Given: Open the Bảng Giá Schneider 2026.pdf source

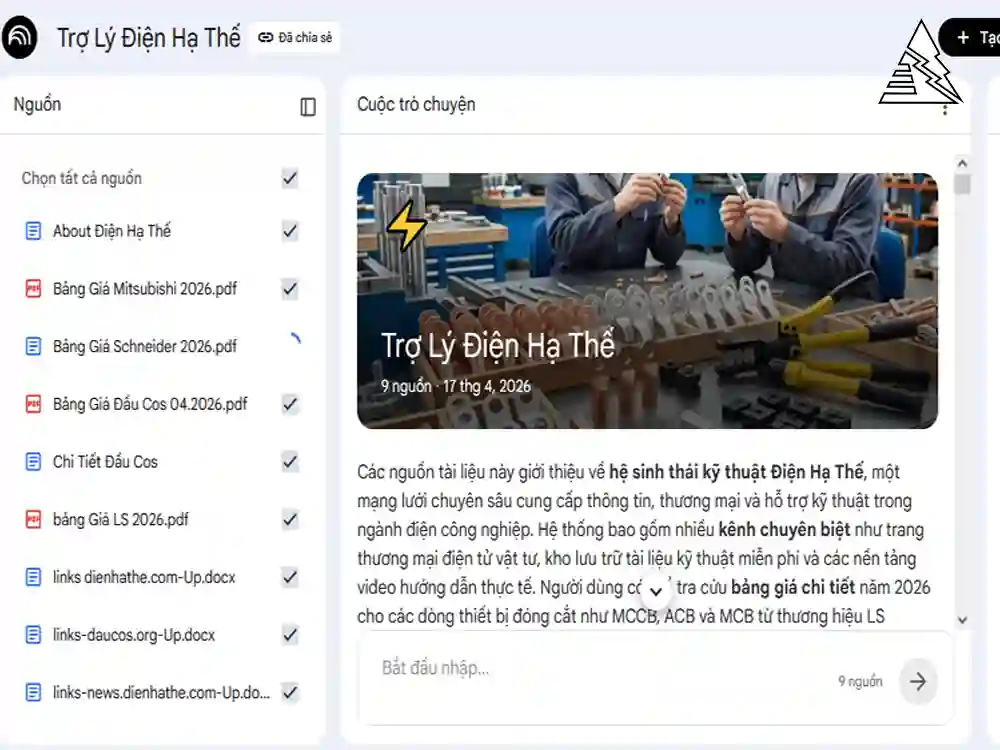Looking at the screenshot, I should (x=145, y=346).
